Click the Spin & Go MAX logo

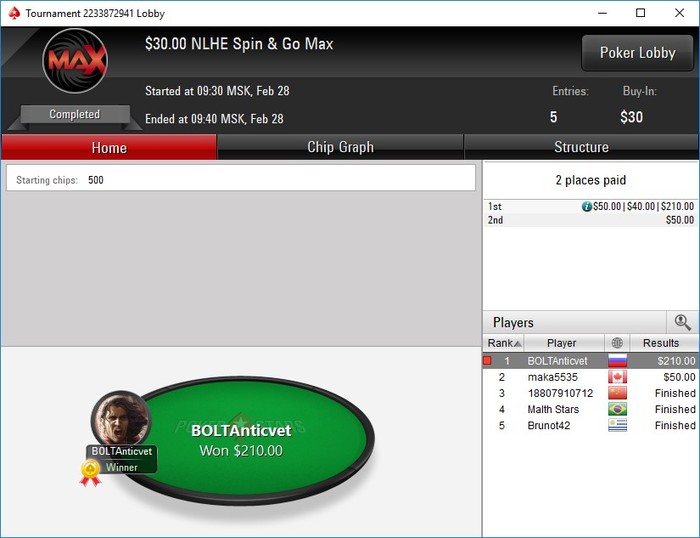tap(75, 61)
